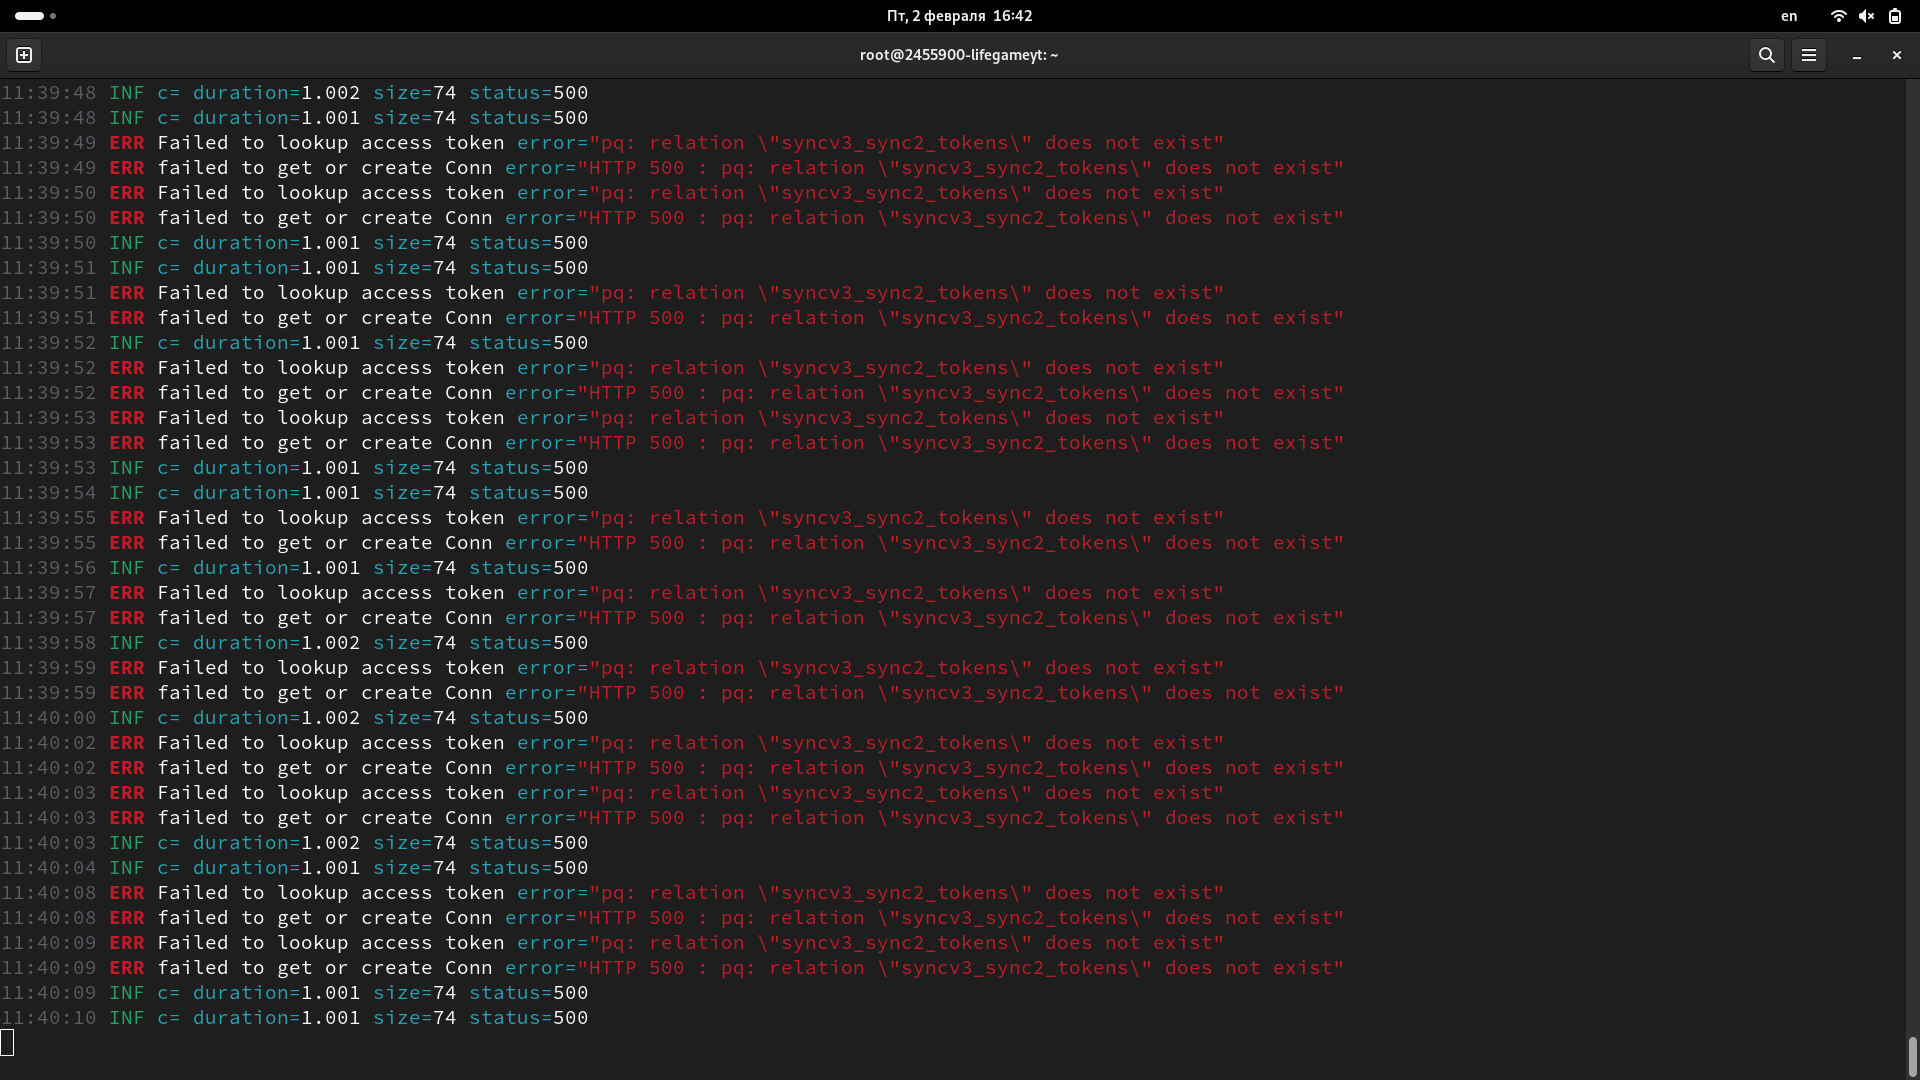Click the 11:39:49 failed to get or create Conn line
1920x1080 pixels.
(672, 168)
